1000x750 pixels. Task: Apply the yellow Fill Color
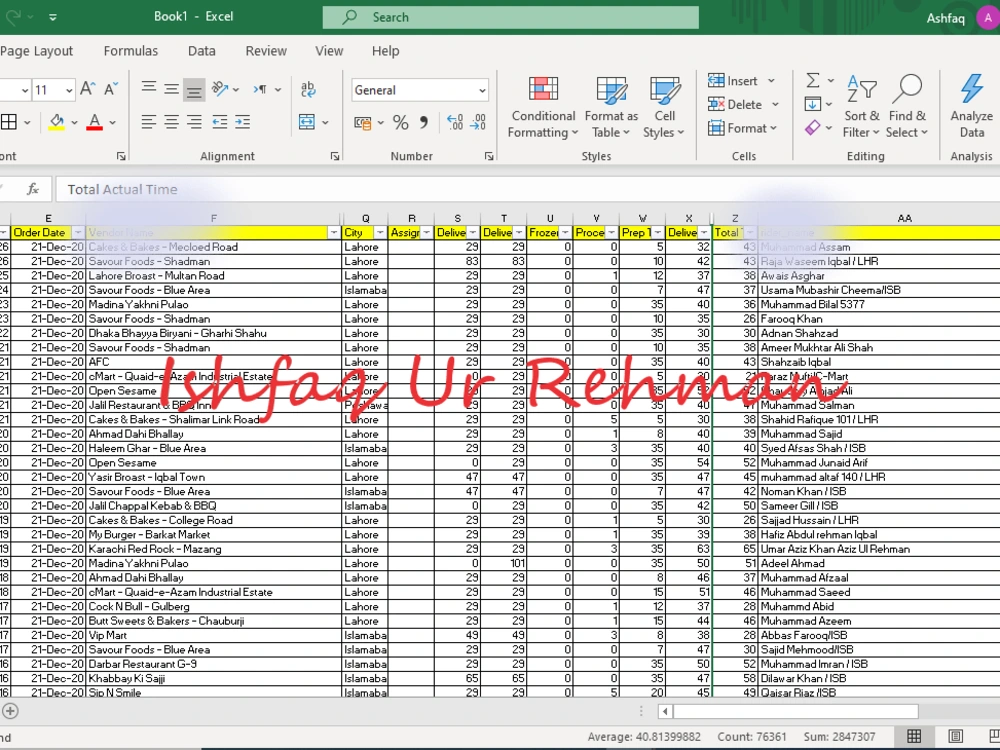click(x=57, y=122)
